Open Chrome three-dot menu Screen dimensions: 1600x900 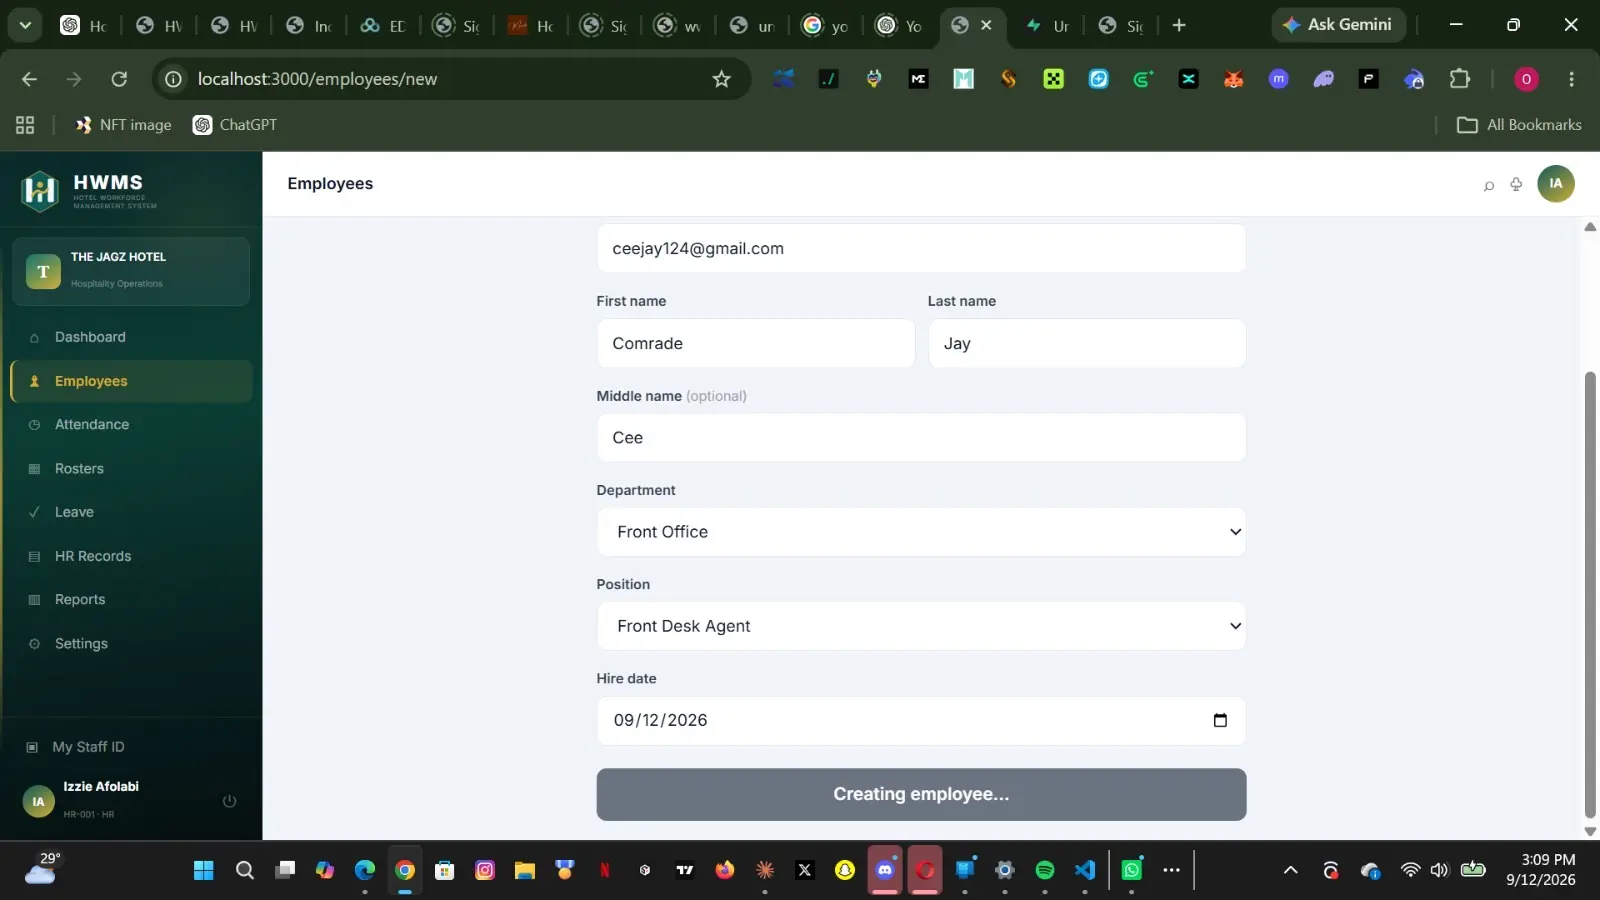point(1571,79)
